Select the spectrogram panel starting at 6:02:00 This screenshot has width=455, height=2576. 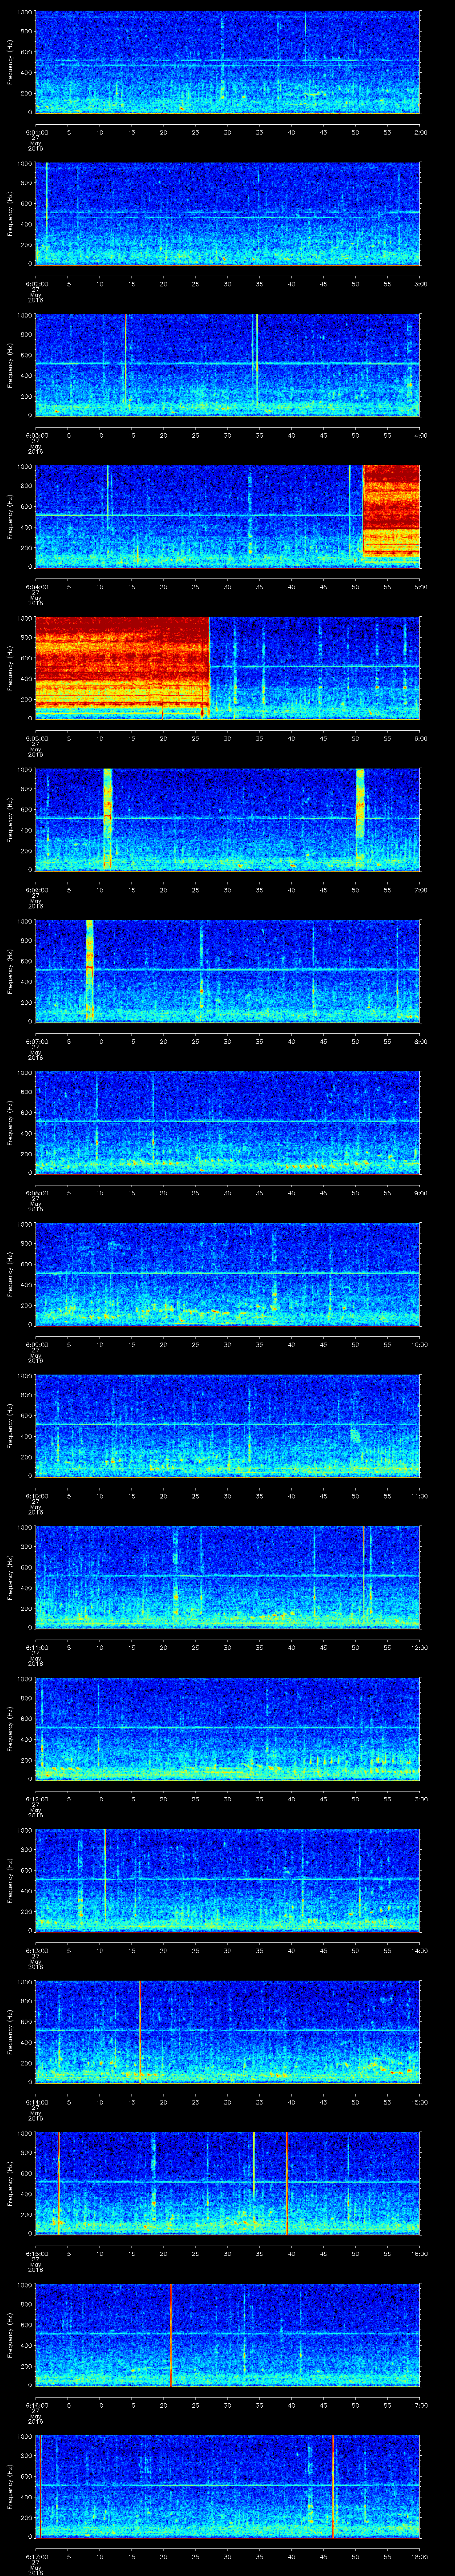(227, 213)
